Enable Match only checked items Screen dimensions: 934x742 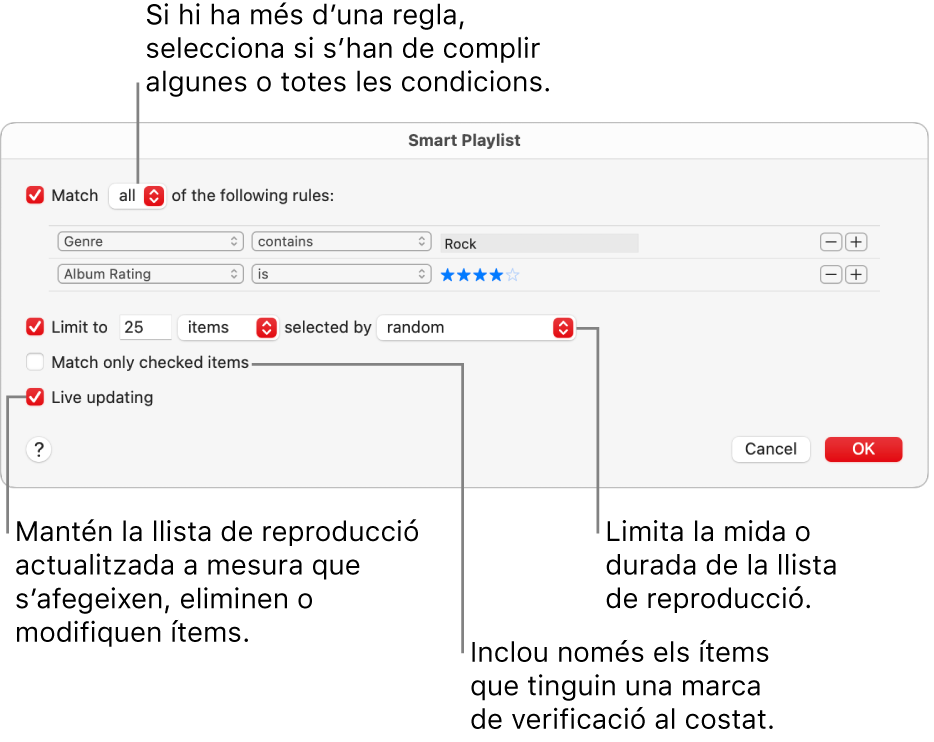(35, 362)
